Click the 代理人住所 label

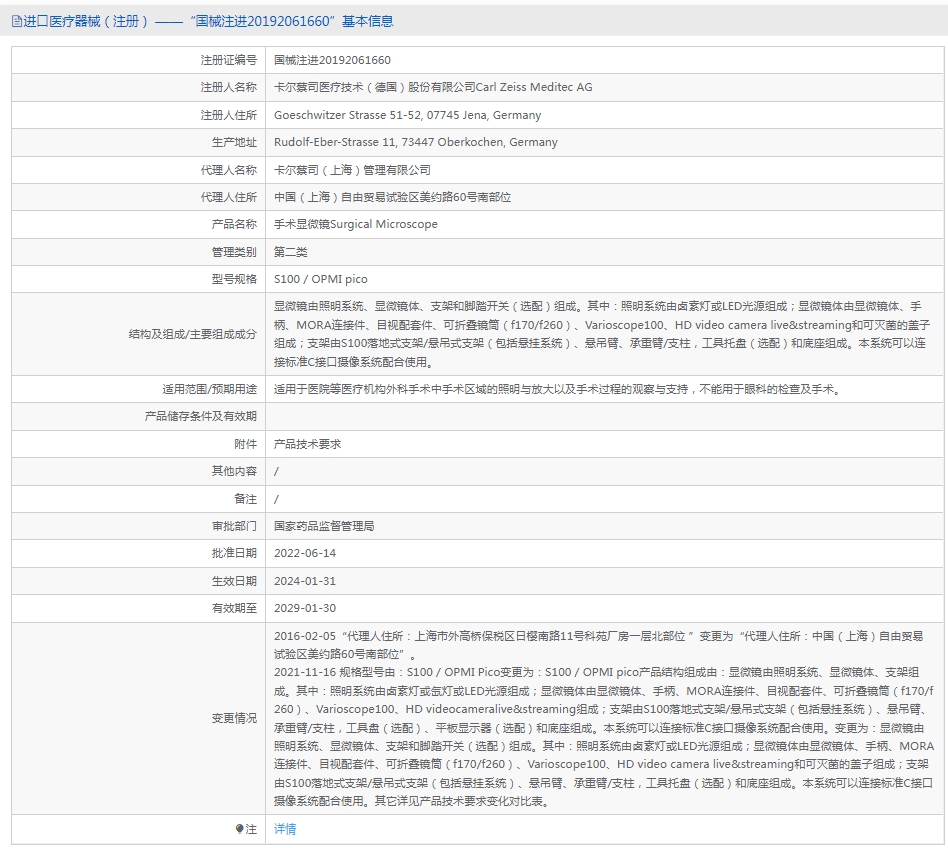pos(229,197)
